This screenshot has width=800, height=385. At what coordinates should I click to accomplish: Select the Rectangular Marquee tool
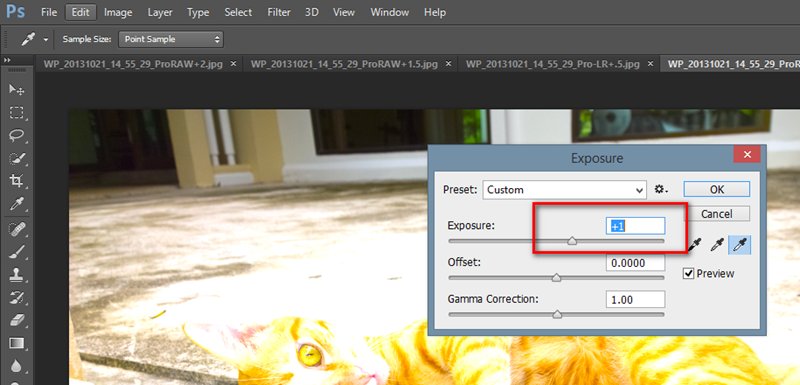(x=17, y=113)
